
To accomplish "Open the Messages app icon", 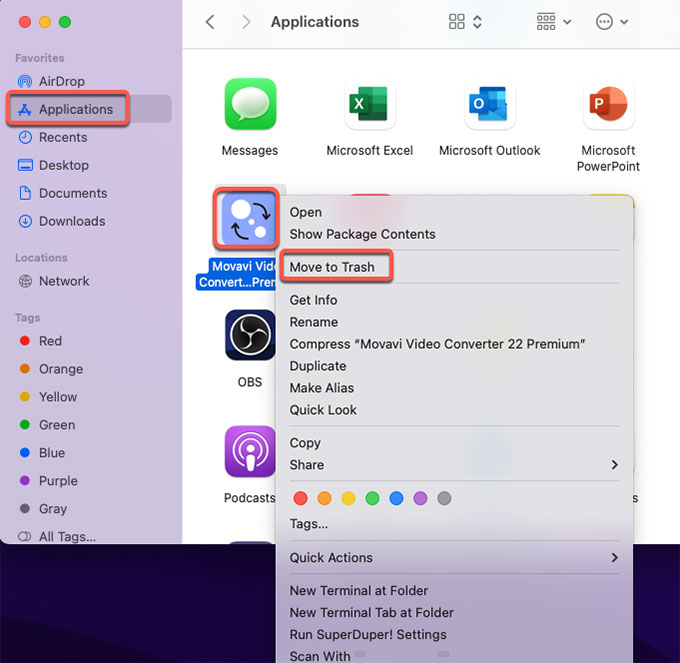I will (250, 104).
